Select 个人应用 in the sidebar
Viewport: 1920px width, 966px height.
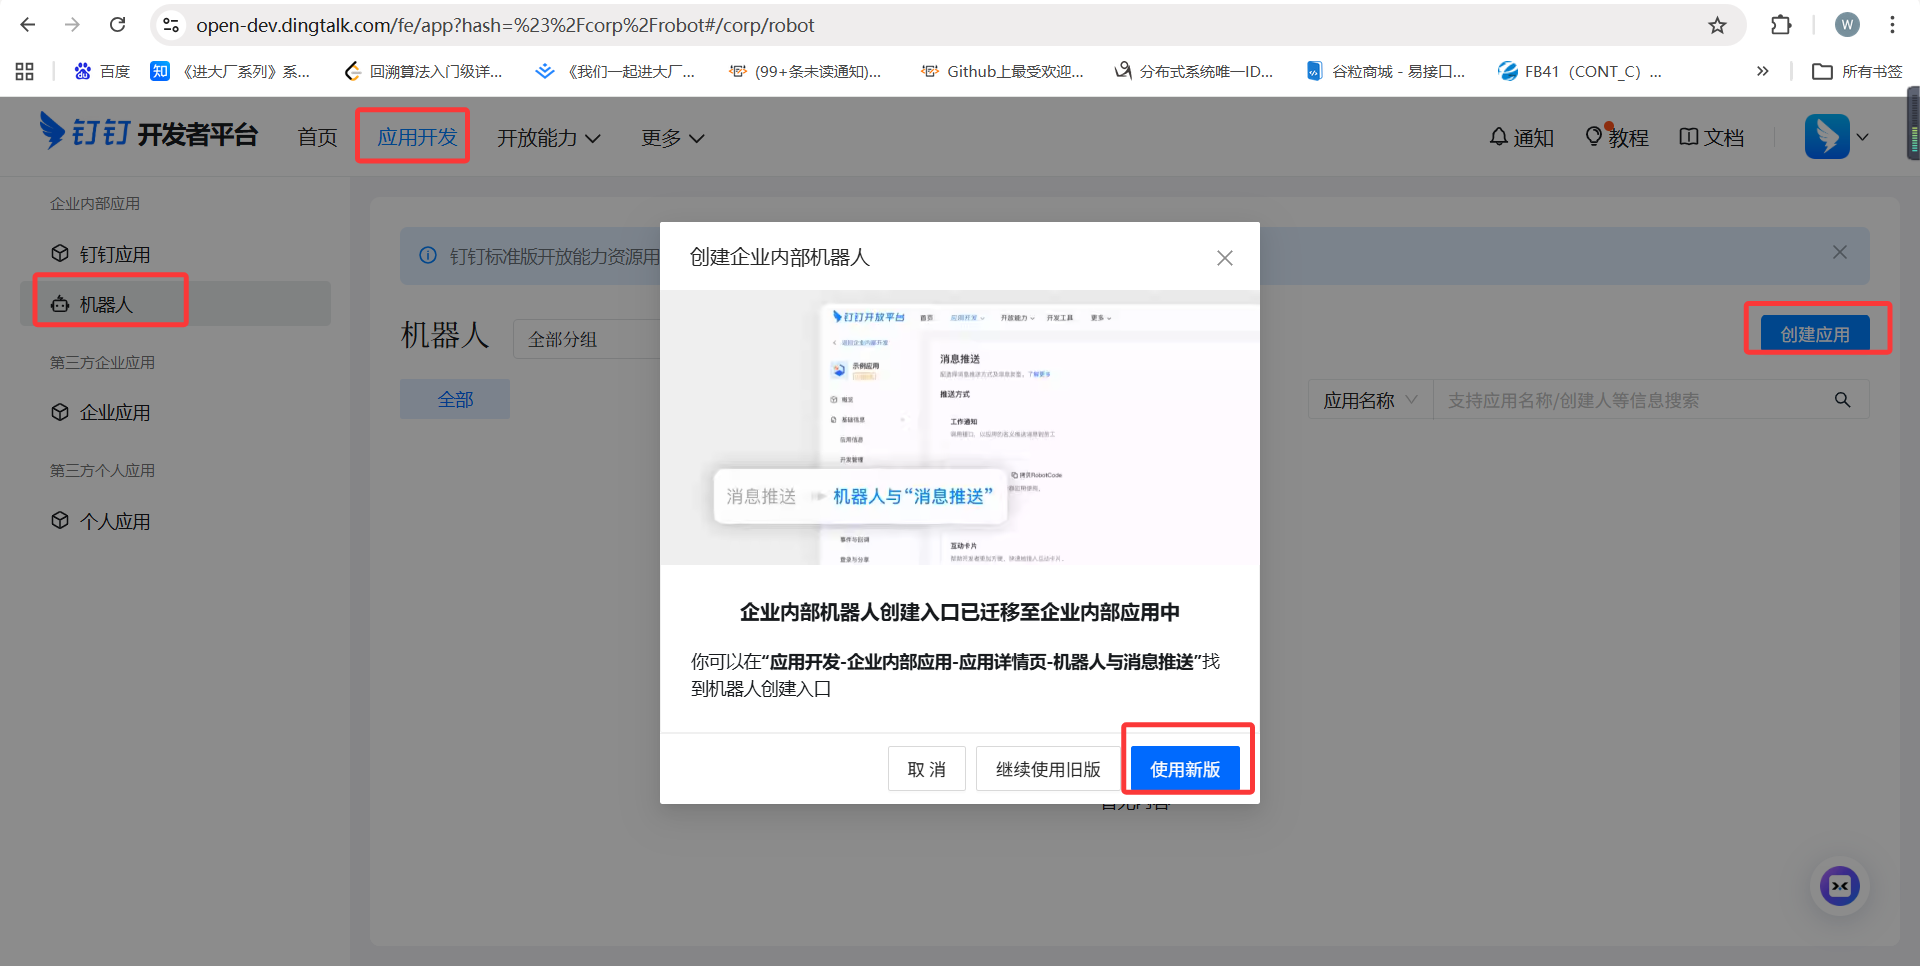(175, 521)
